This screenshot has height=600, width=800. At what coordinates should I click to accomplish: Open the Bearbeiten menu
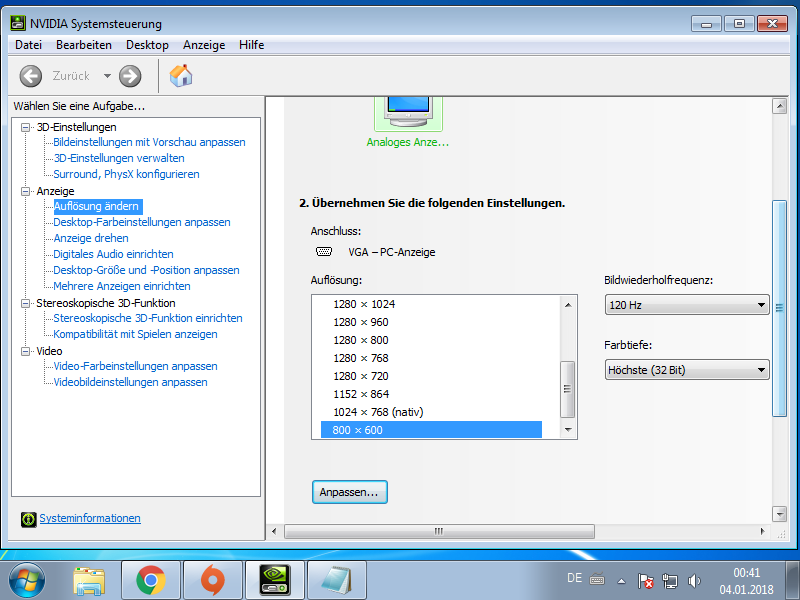(x=84, y=45)
